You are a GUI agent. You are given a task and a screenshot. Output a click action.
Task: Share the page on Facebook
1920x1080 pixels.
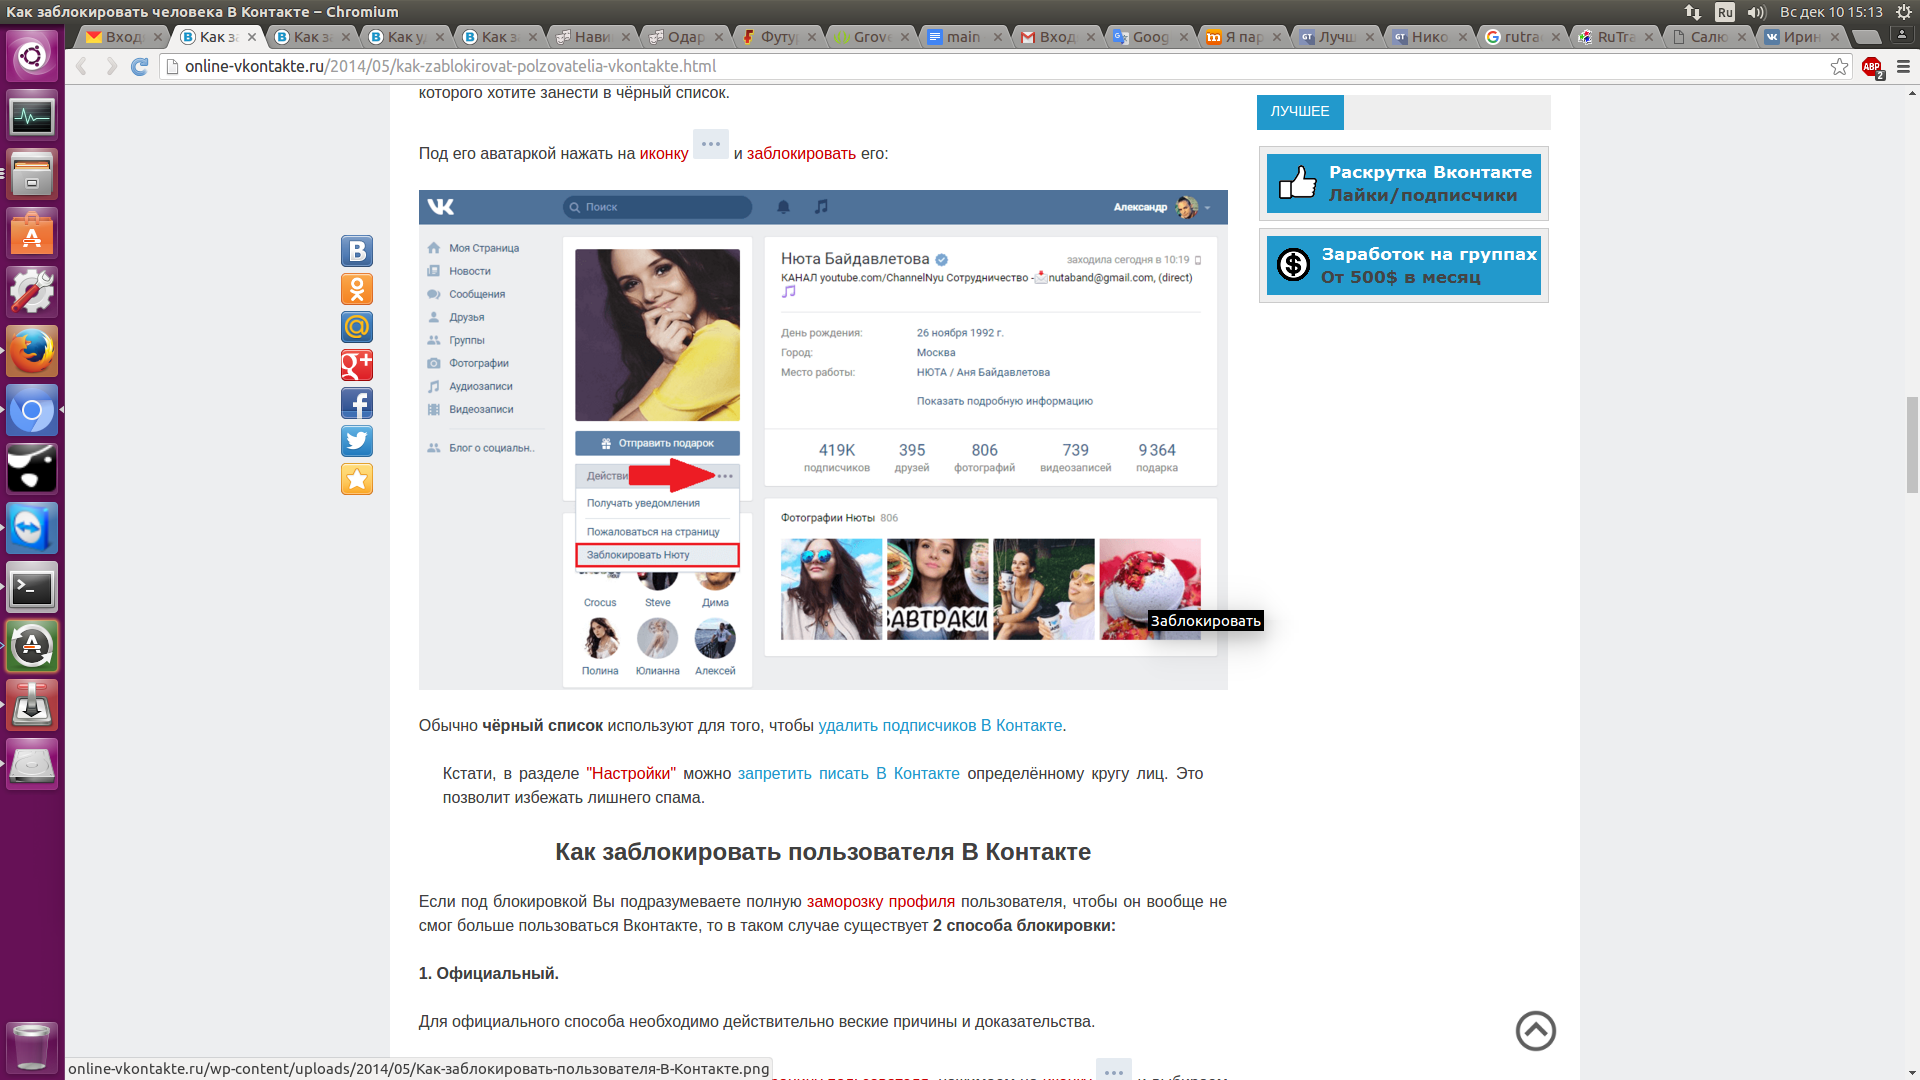(x=356, y=403)
